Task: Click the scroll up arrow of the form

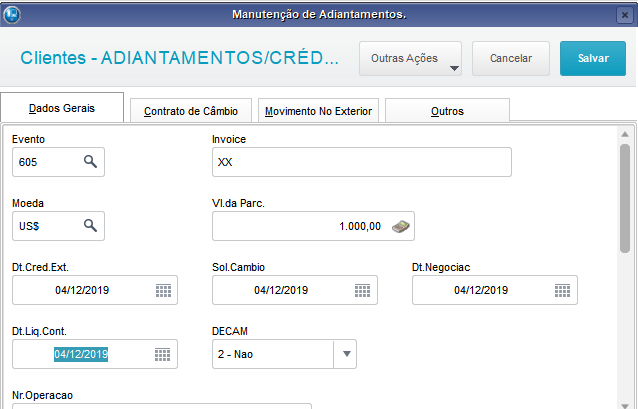Action: pos(625,134)
